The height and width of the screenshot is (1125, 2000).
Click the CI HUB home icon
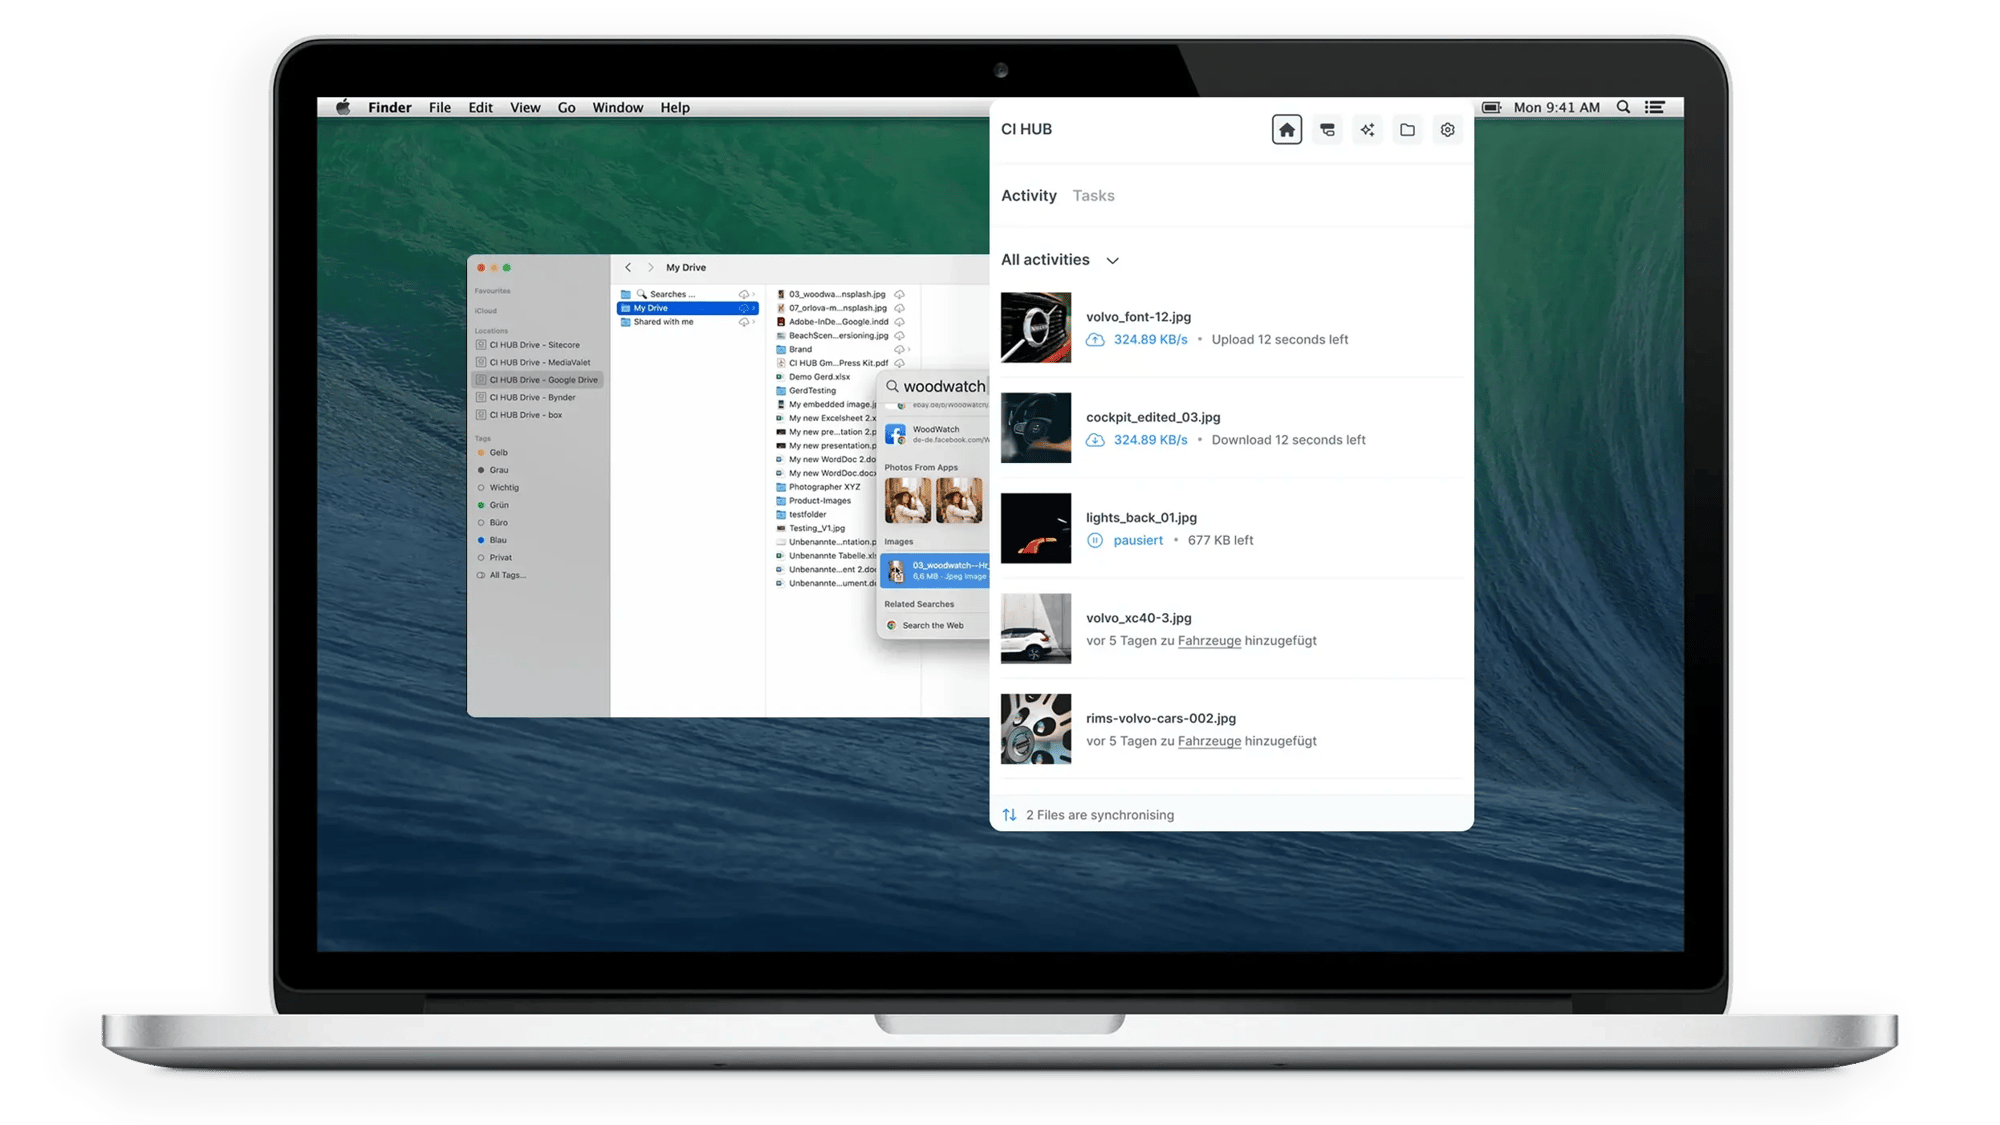click(1286, 129)
